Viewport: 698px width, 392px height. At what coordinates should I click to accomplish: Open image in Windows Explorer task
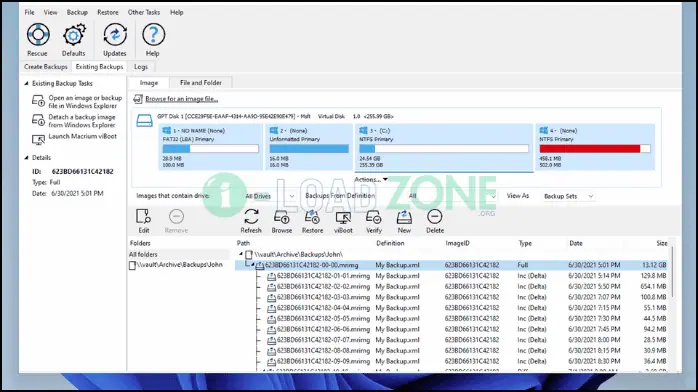point(77,101)
